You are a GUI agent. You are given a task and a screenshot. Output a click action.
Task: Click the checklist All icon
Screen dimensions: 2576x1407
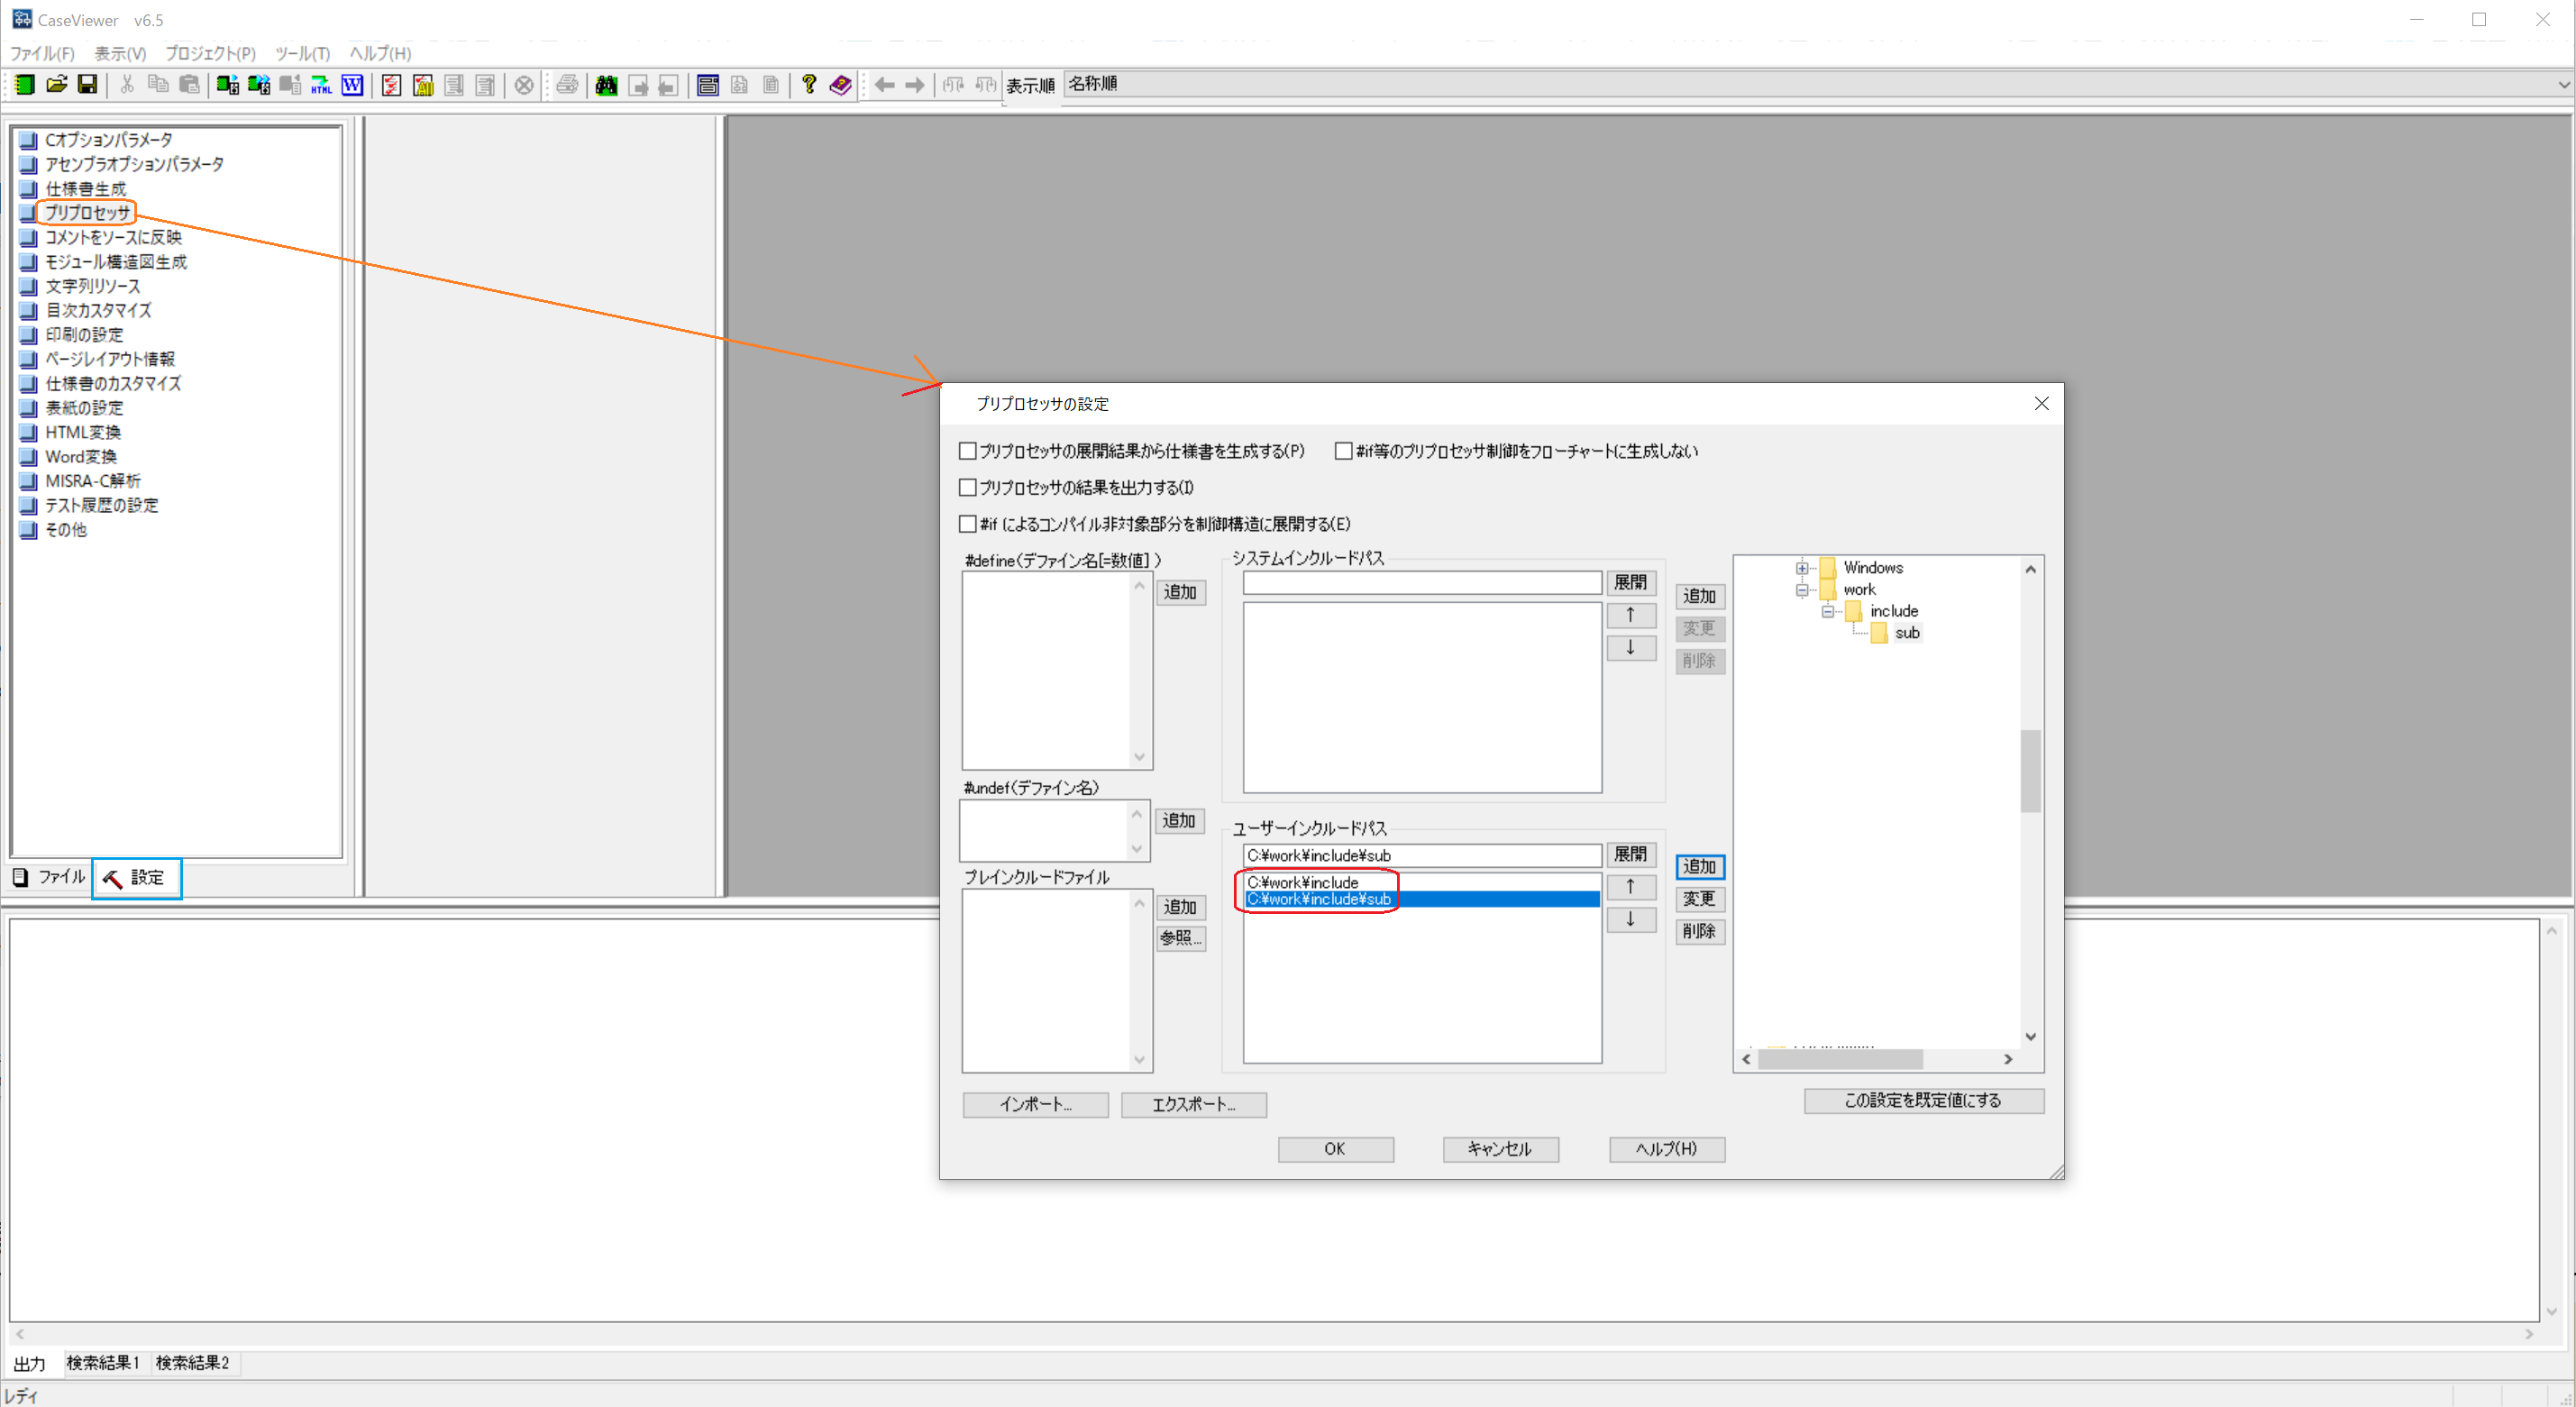point(423,85)
